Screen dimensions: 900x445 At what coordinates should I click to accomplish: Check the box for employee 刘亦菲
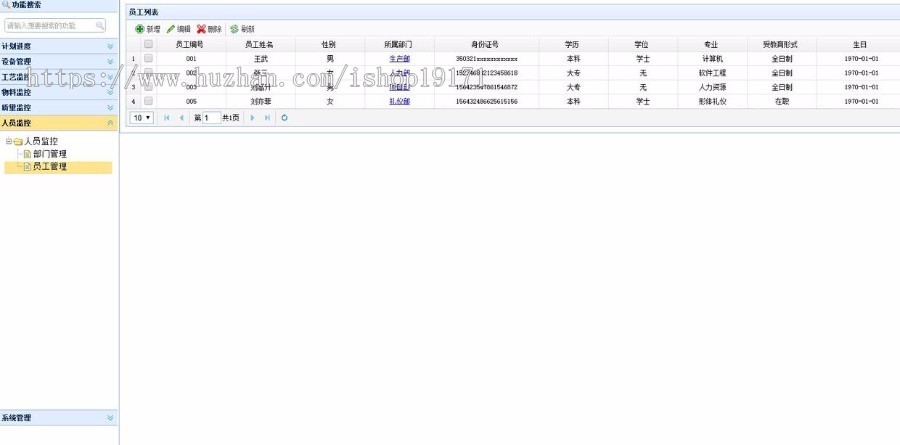tap(149, 101)
